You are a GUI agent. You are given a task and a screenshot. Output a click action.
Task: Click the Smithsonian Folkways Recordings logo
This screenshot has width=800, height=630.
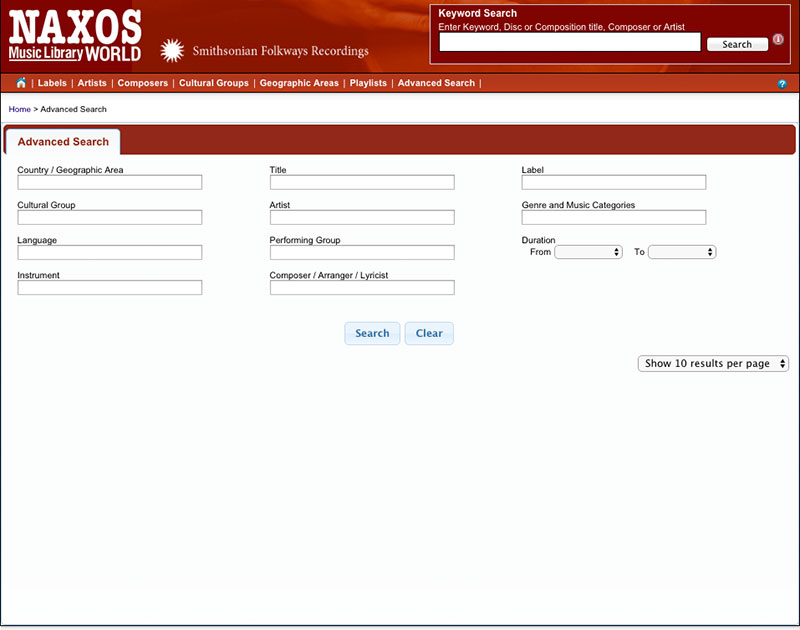click(265, 51)
